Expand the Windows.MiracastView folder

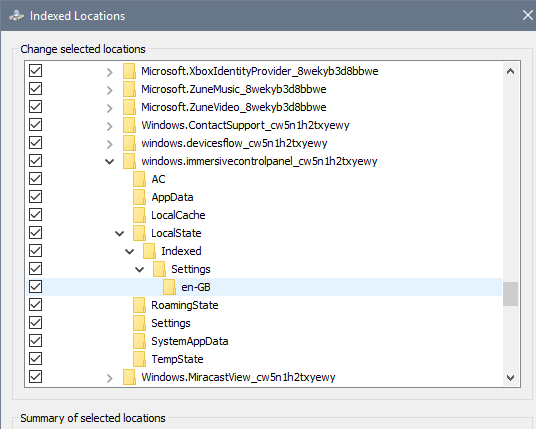click(109, 378)
